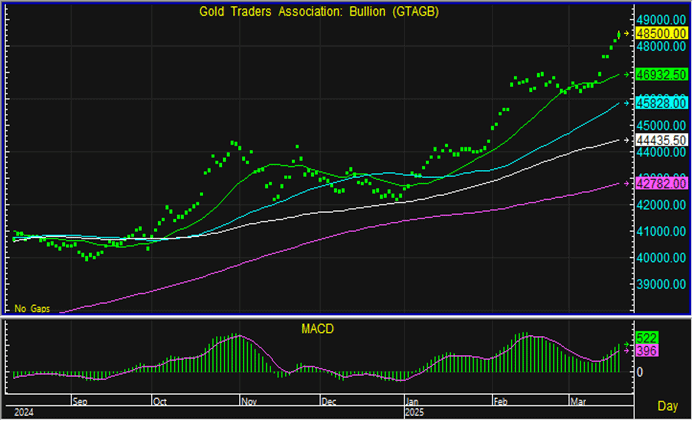Select the Jan marker on time axis
Image resolution: width=693 pixels, height=421 pixels.
412,400
